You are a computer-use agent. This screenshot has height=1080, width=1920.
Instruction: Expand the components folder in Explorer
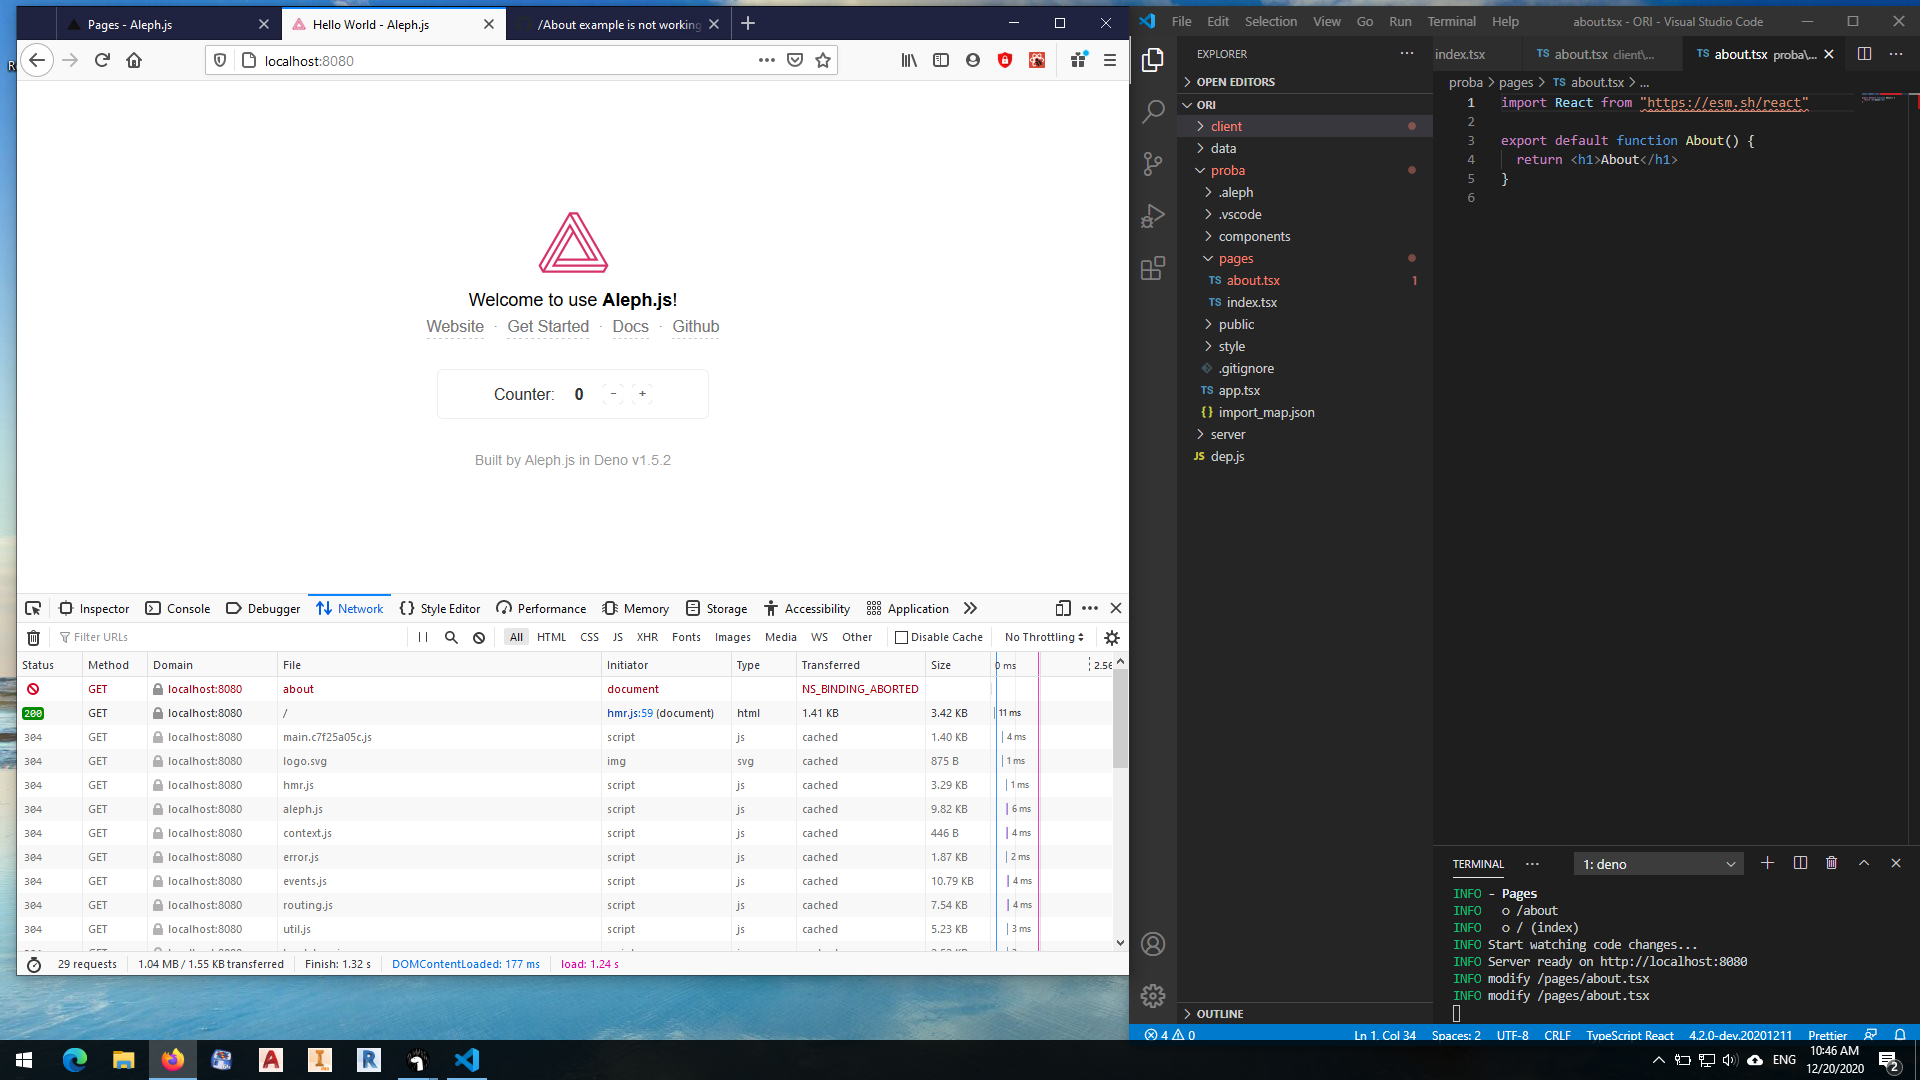pyautogui.click(x=1256, y=236)
